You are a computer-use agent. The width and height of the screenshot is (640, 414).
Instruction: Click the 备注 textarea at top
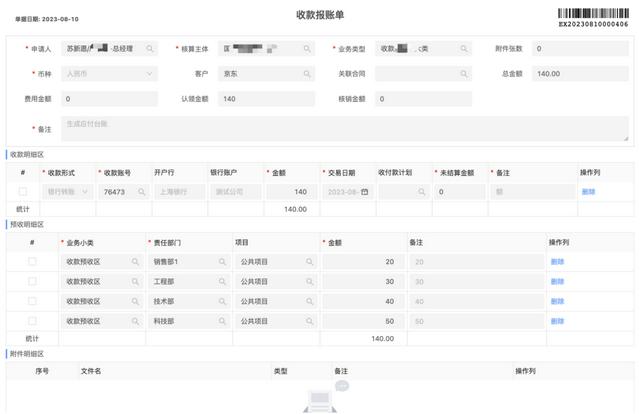345,129
